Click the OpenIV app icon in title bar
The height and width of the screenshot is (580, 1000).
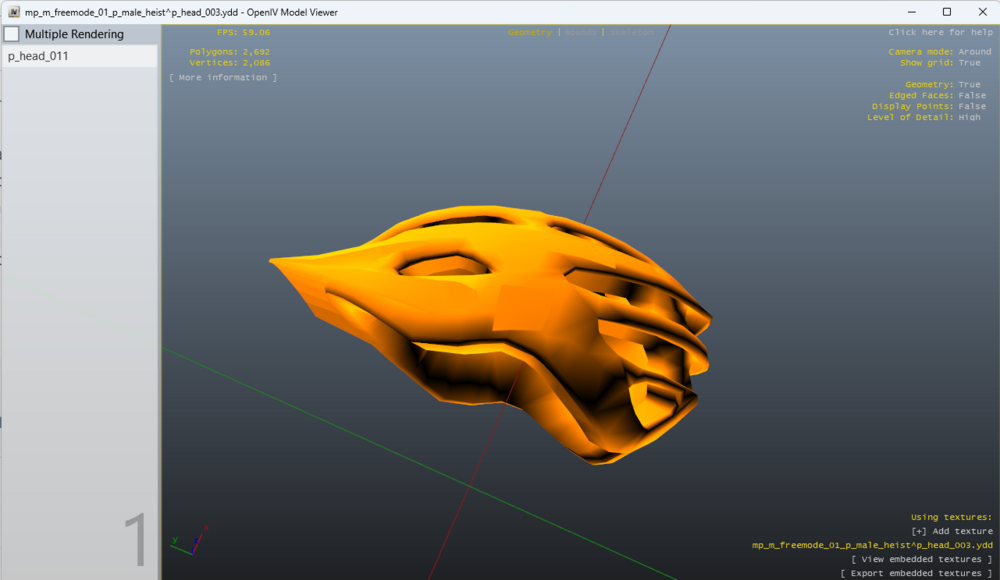(x=14, y=12)
